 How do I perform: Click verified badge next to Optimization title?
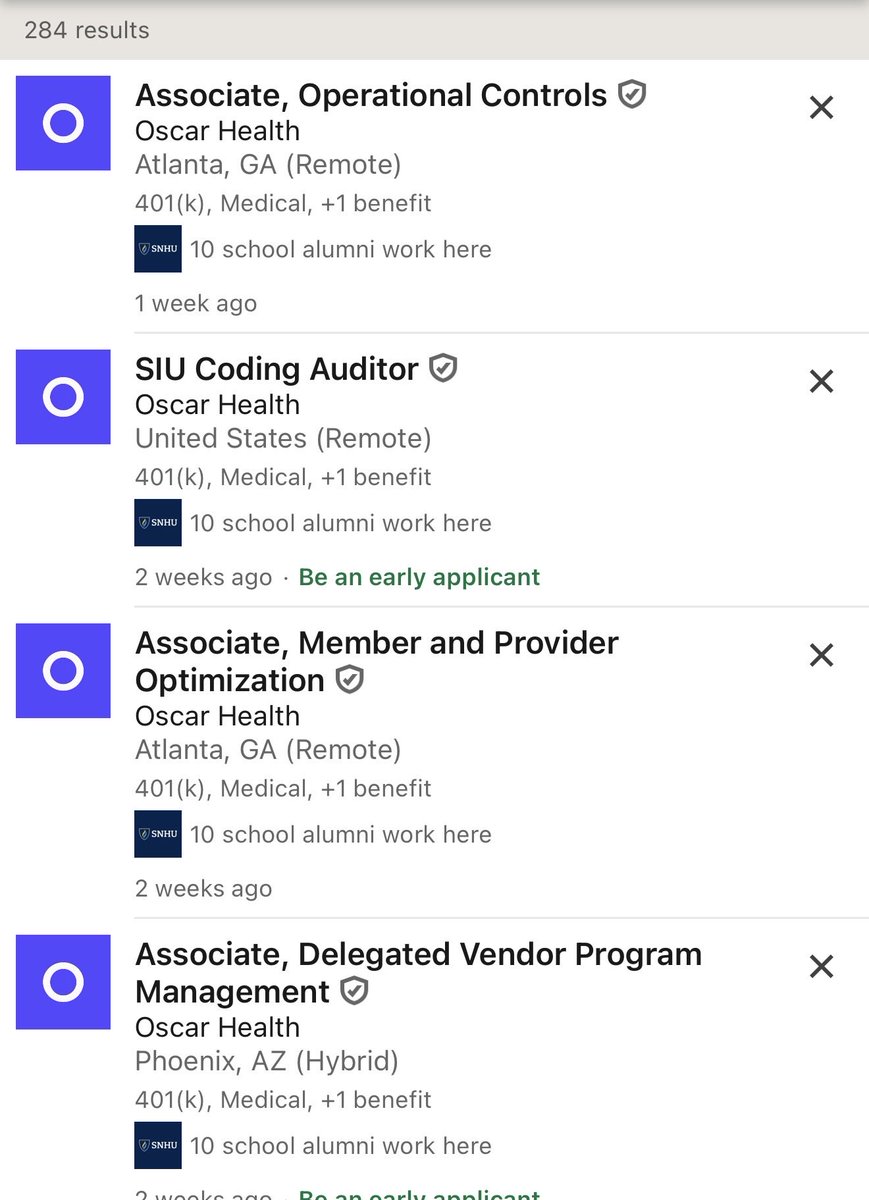[x=349, y=680]
